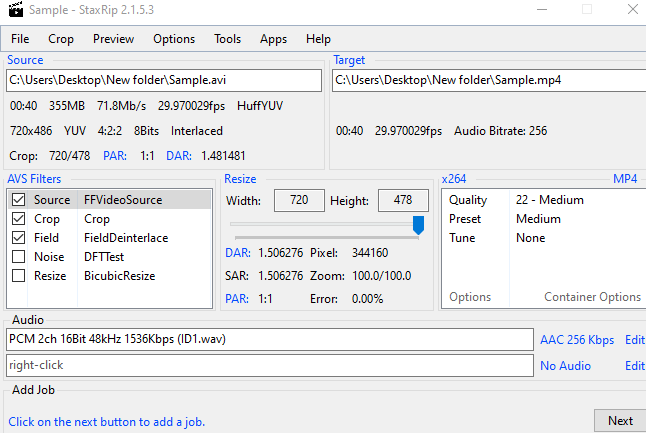Enable the Noise filter checkbox
This screenshot has height=433, width=646.
(18, 257)
